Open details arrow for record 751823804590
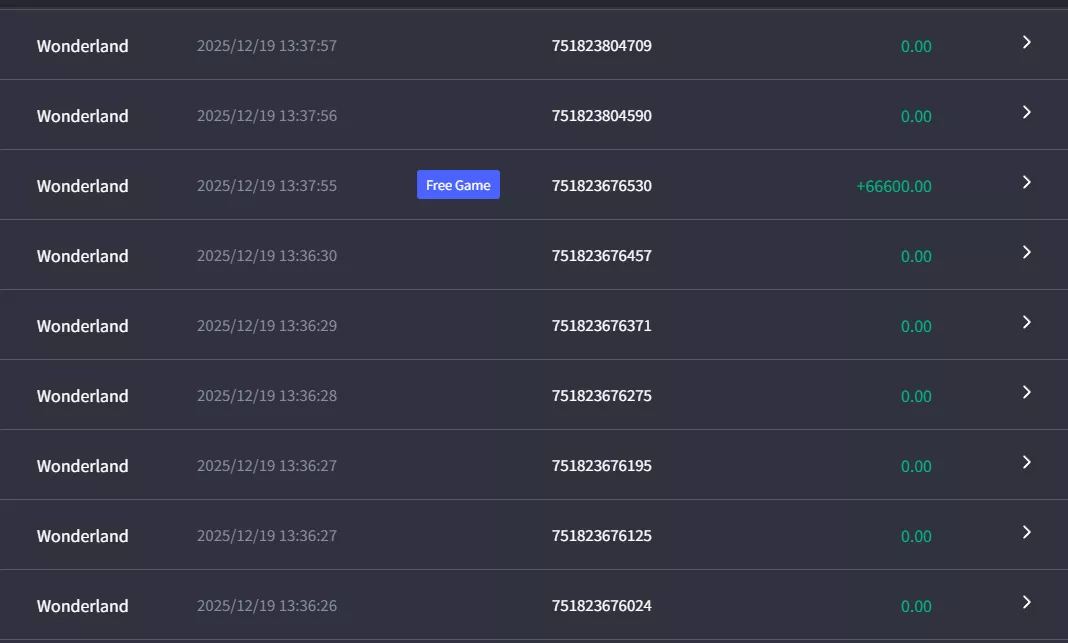The image size is (1068, 643). pyautogui.click(x=1026, y=112)
